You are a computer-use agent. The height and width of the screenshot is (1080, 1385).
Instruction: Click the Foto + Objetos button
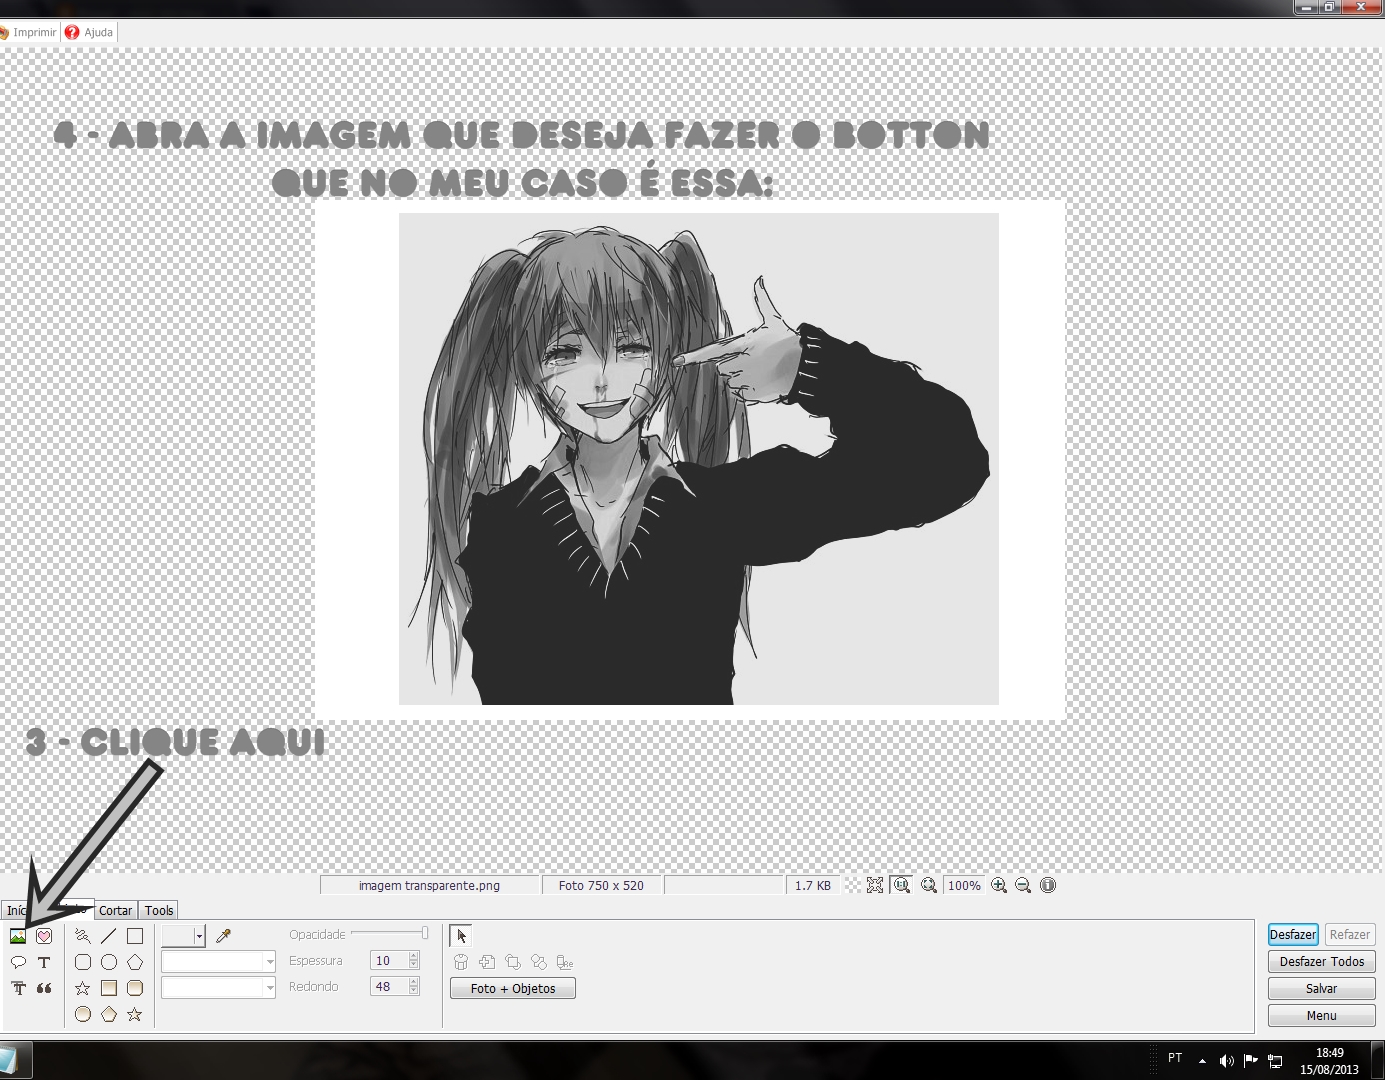(513, 989)
